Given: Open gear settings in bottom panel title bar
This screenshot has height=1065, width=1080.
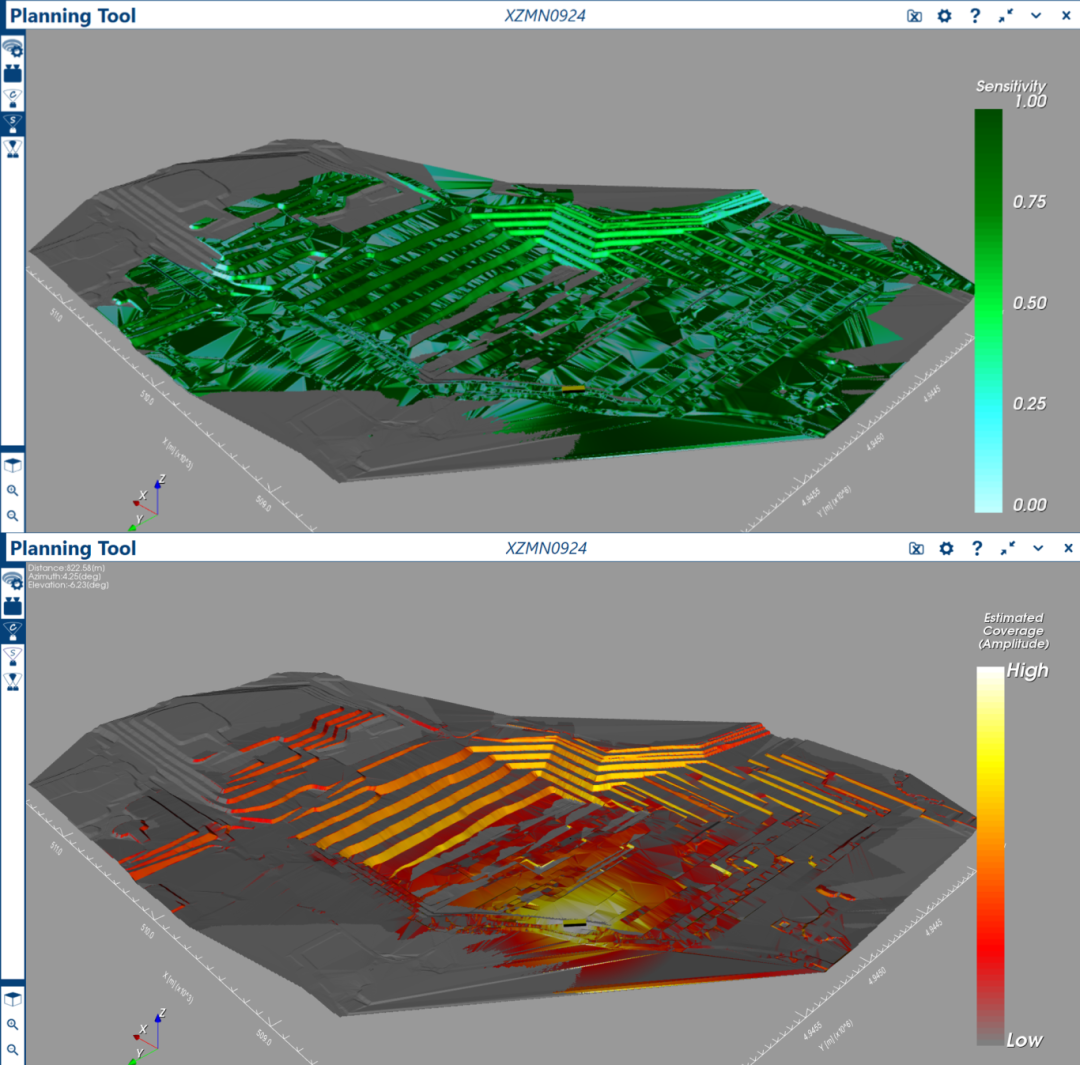Looking at the screenshot, I should click(944, 548).
